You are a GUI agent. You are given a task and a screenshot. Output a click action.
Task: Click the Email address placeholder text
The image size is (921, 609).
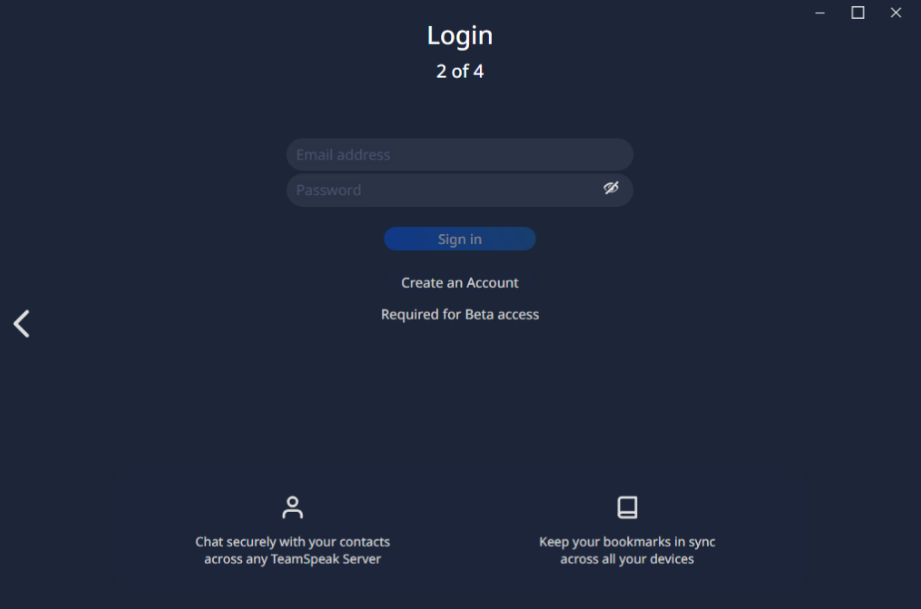tap(343, 155)
